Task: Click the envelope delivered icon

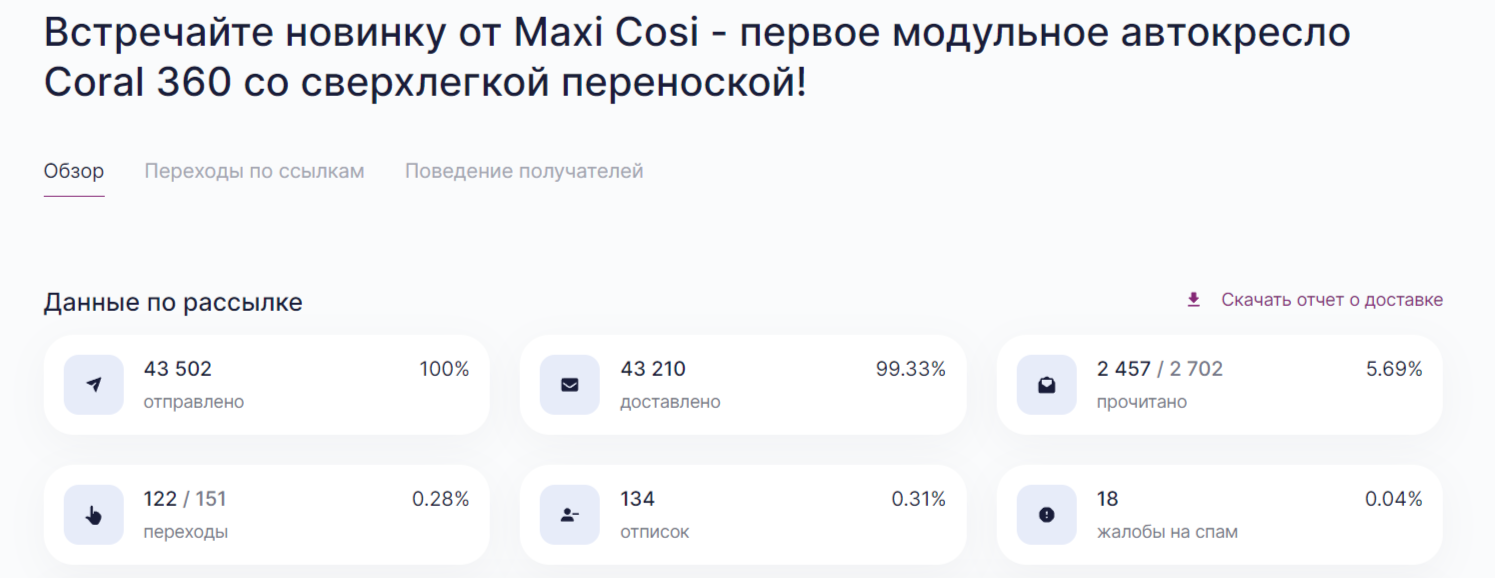Action: click(x=570, y=385)
